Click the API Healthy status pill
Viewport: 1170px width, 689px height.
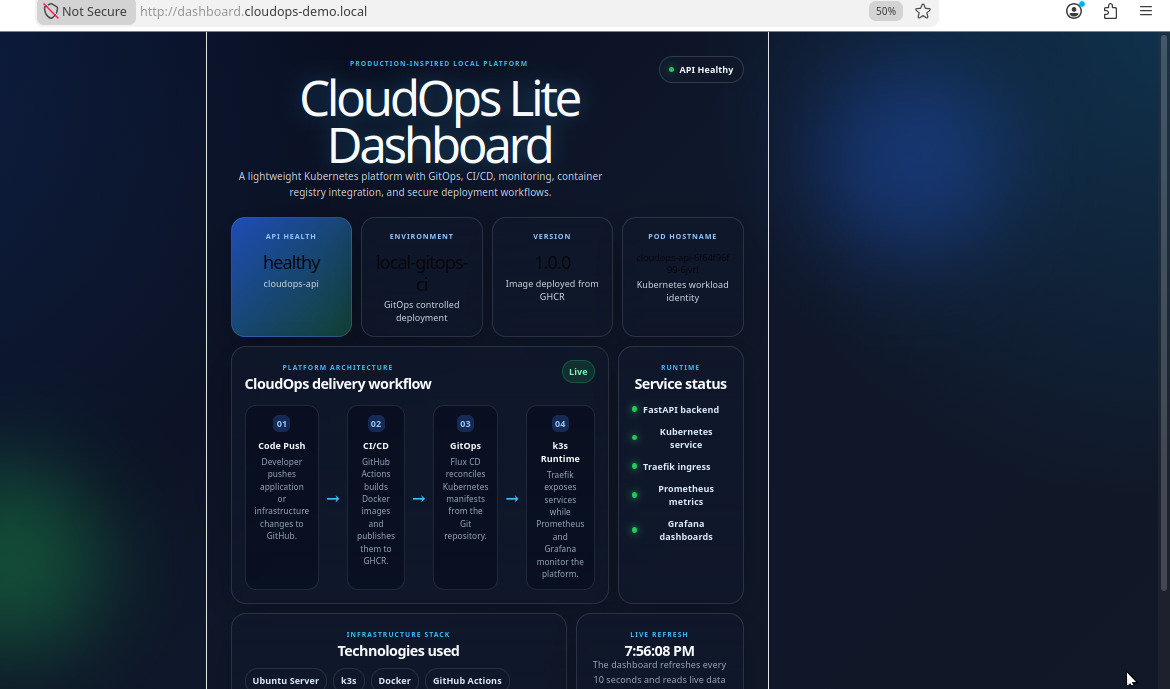pyautogui.click(x=701, y=69)
